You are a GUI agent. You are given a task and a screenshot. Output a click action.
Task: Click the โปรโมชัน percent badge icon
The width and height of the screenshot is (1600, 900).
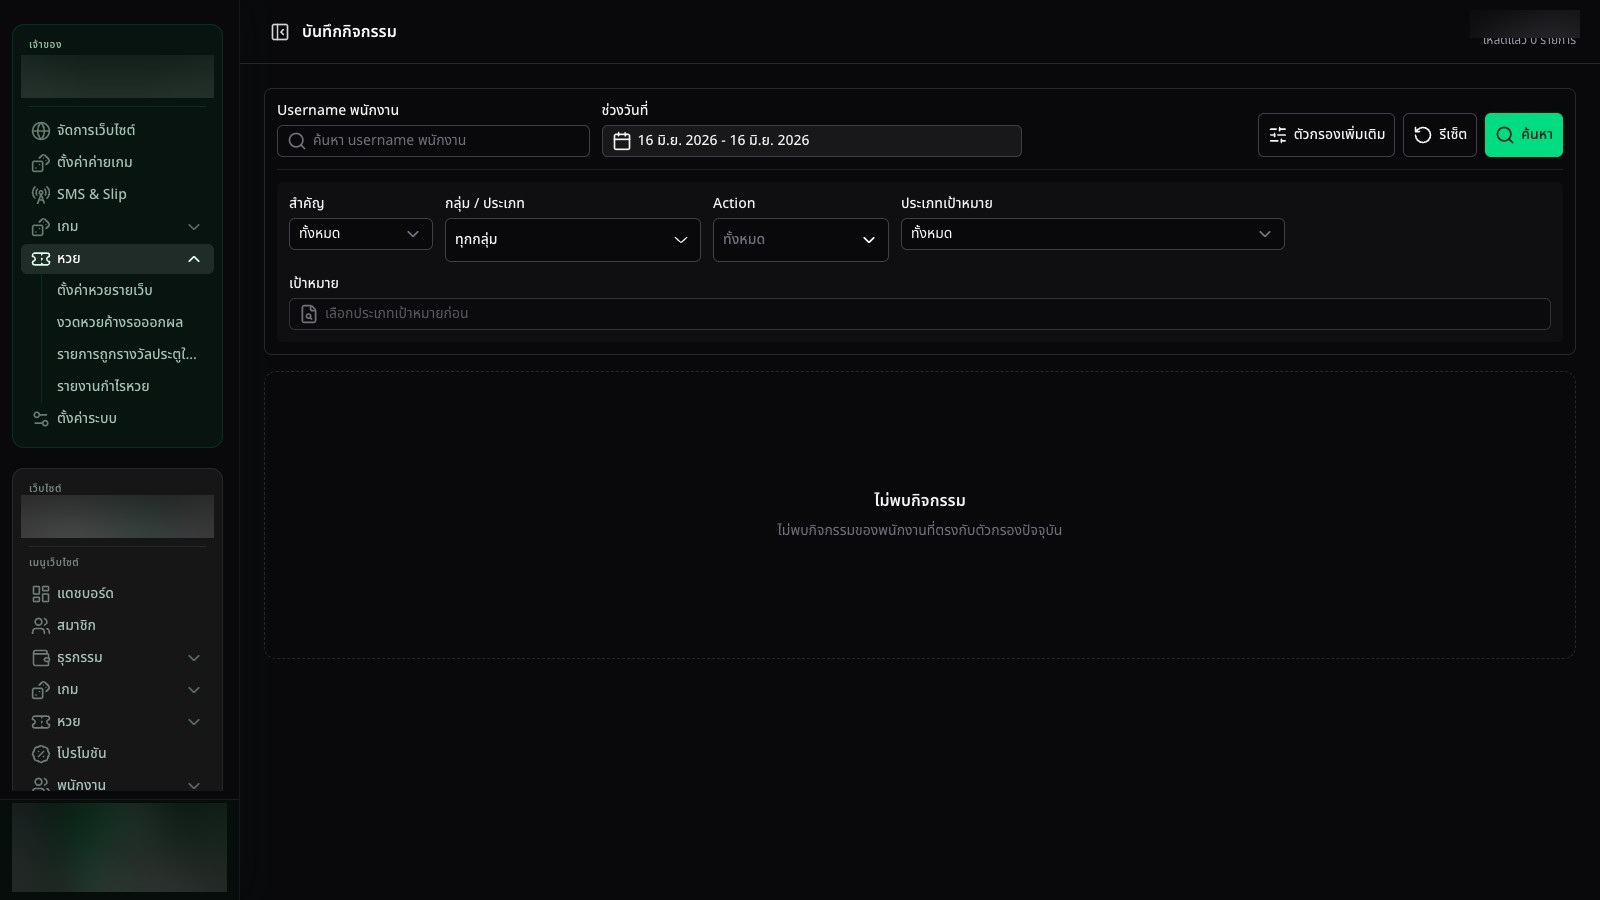click(x=41, y=754)
